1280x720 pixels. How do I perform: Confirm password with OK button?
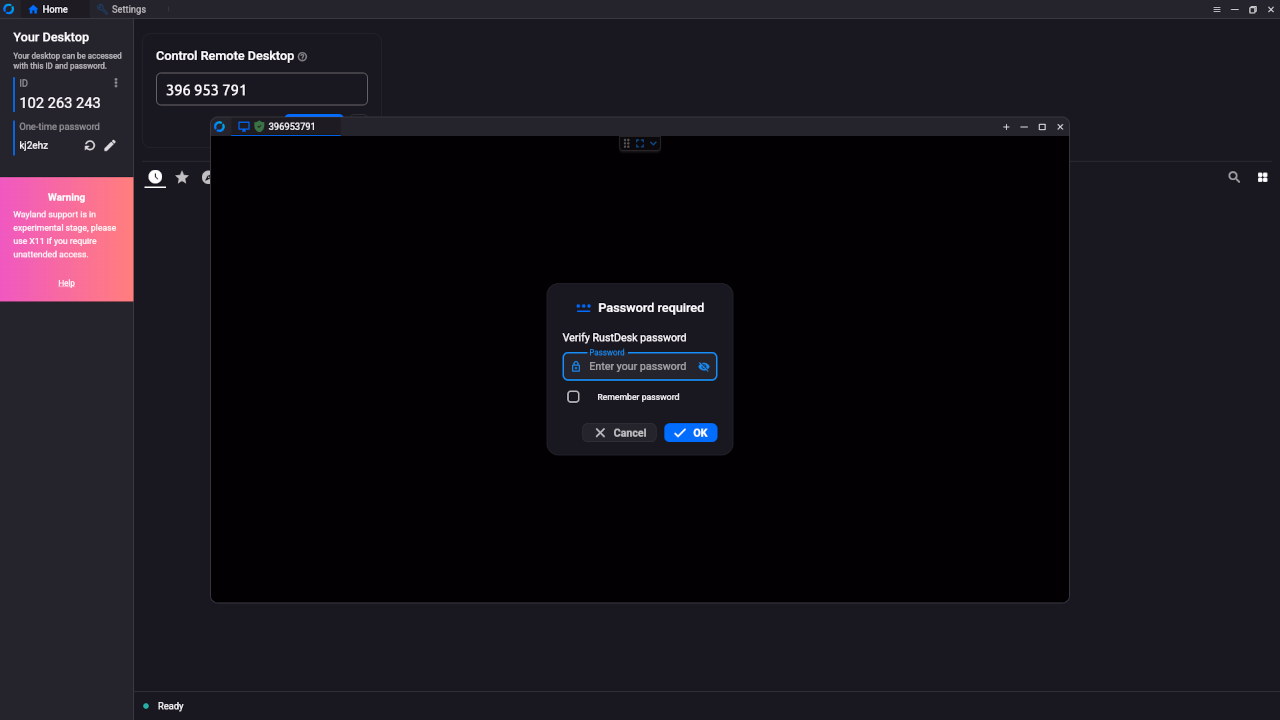point(691,433)
